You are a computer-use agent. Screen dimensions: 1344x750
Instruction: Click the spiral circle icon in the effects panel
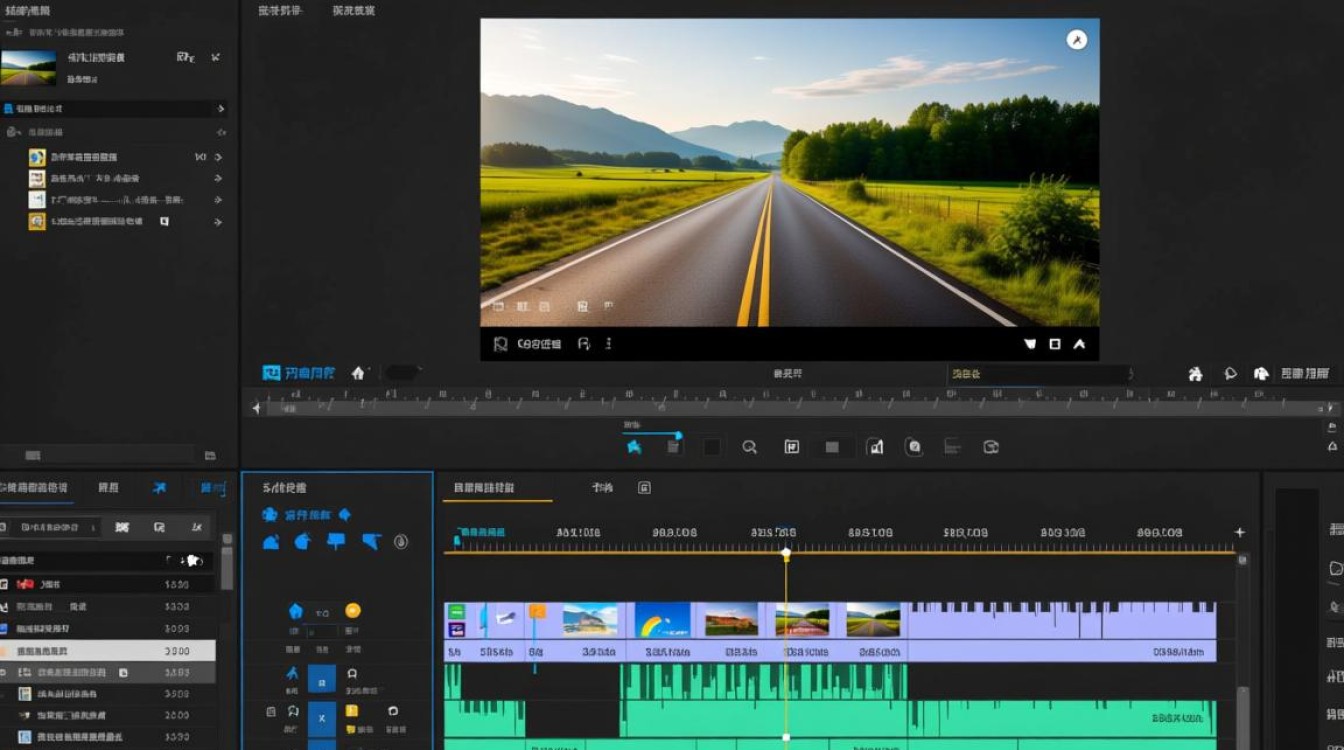tap(401, 542)
